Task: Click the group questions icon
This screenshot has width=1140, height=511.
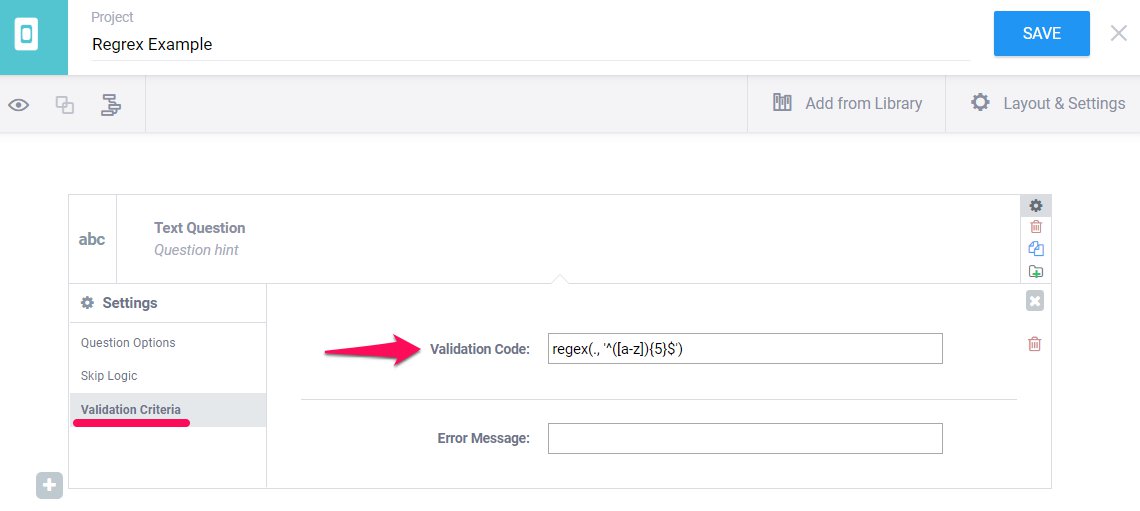Action: point(65,104)
